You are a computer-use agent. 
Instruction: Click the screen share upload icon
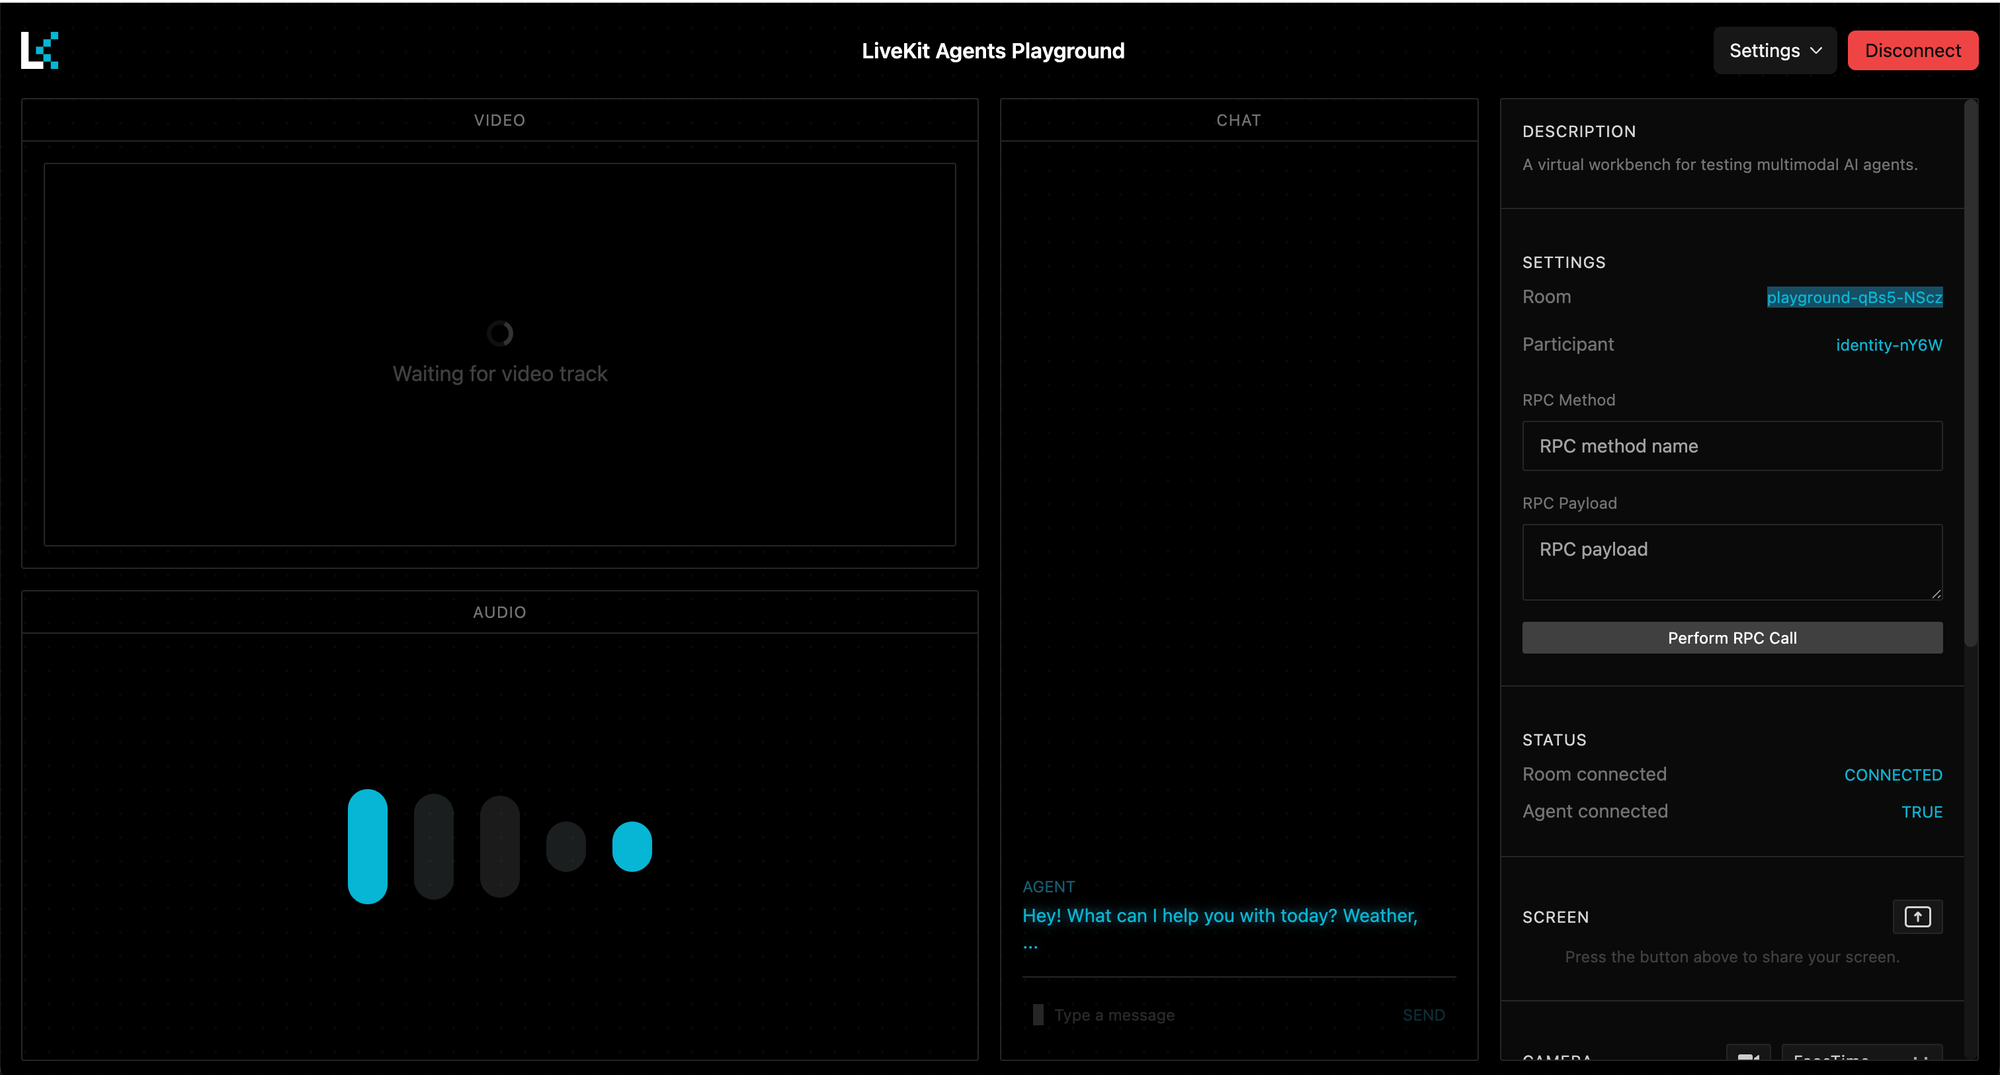click(x=1917, y=917)
